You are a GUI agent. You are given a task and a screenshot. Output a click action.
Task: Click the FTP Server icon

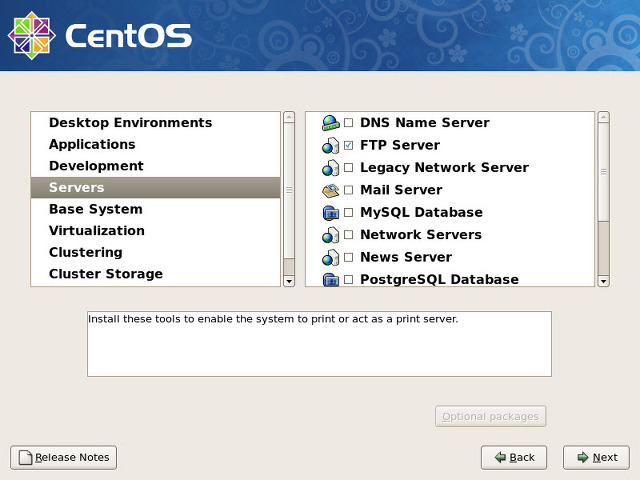(331, 145)
